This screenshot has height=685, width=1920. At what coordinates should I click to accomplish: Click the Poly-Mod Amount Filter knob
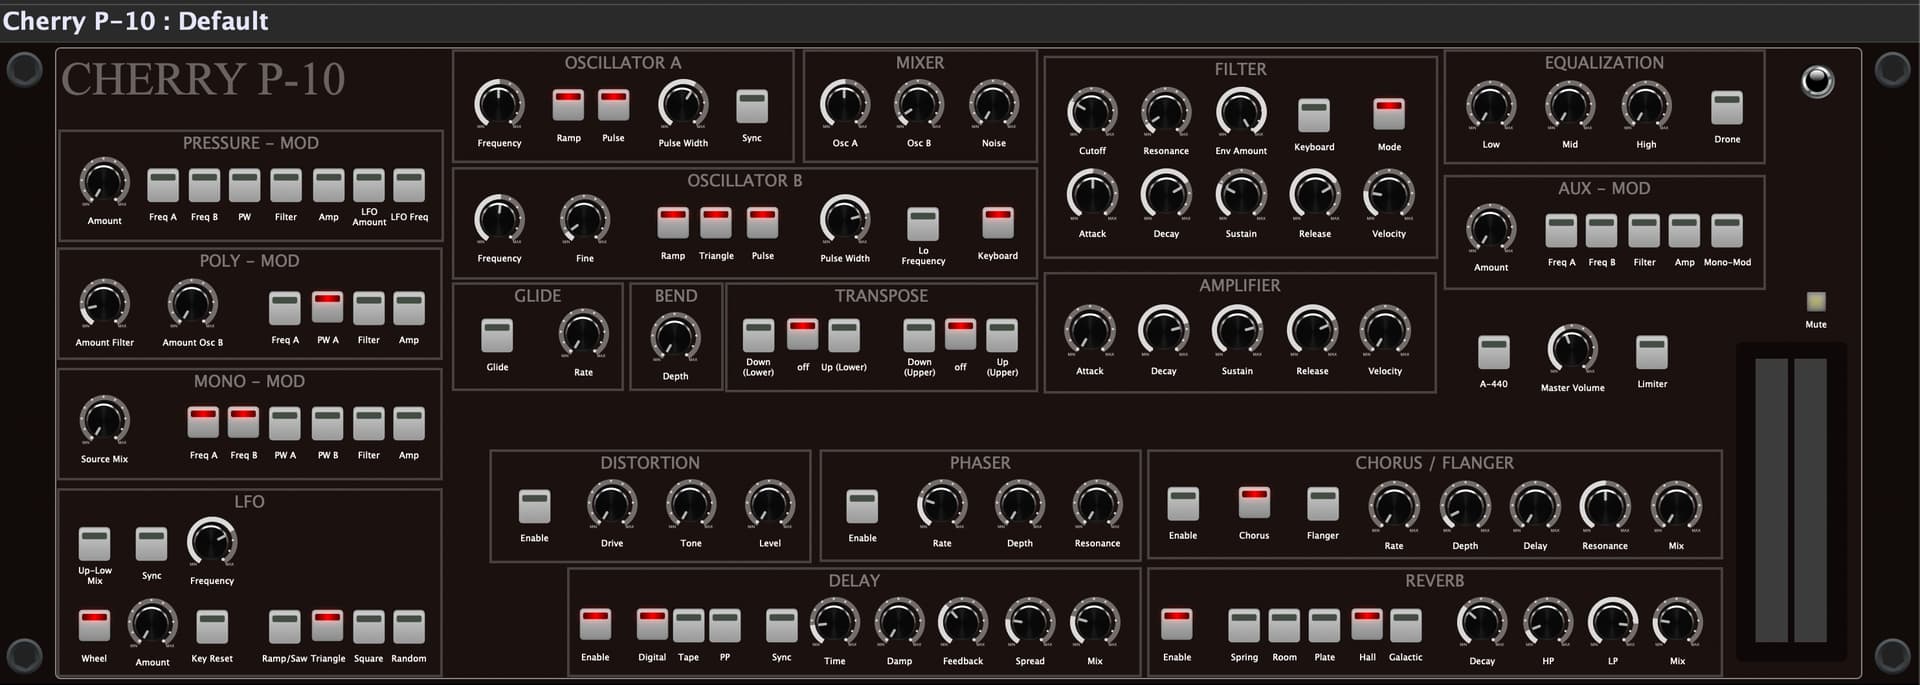point(104,304)
